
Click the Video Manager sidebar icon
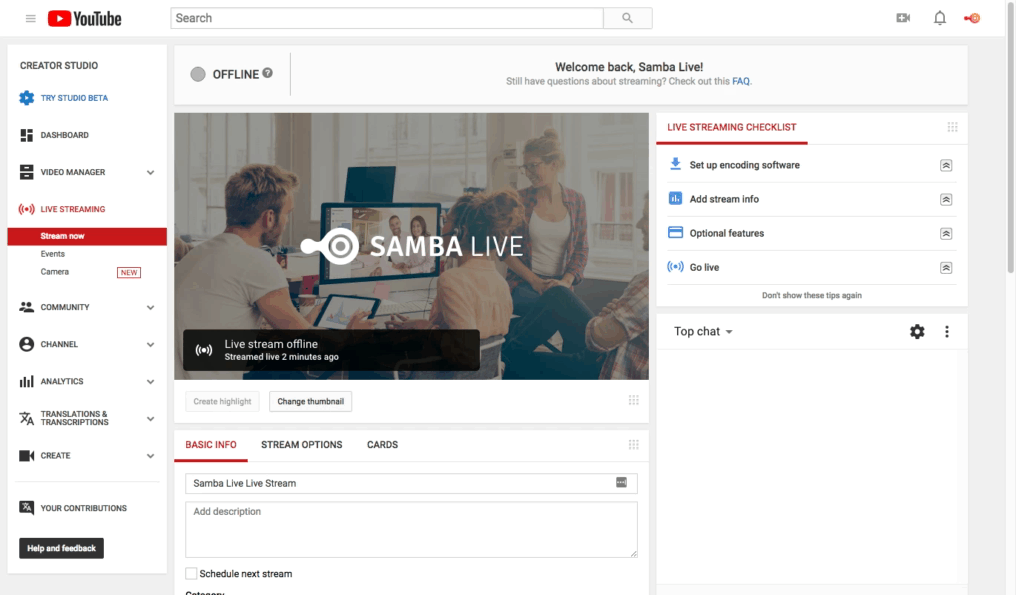pyautogui.click(x=27, y=172)
